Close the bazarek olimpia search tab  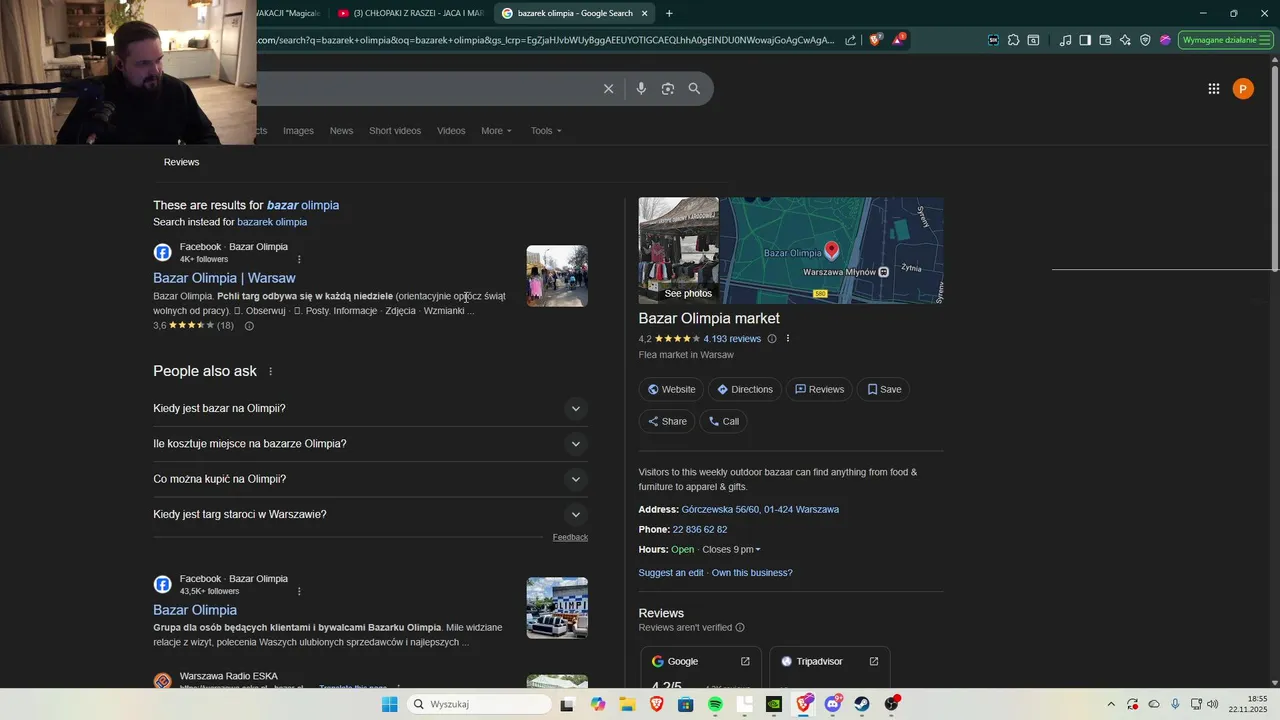(645, 13)
